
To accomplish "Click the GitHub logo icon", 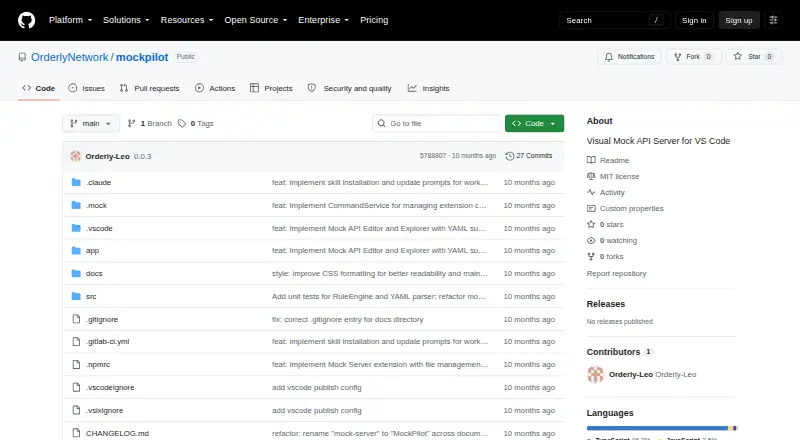I will point(27,20).
